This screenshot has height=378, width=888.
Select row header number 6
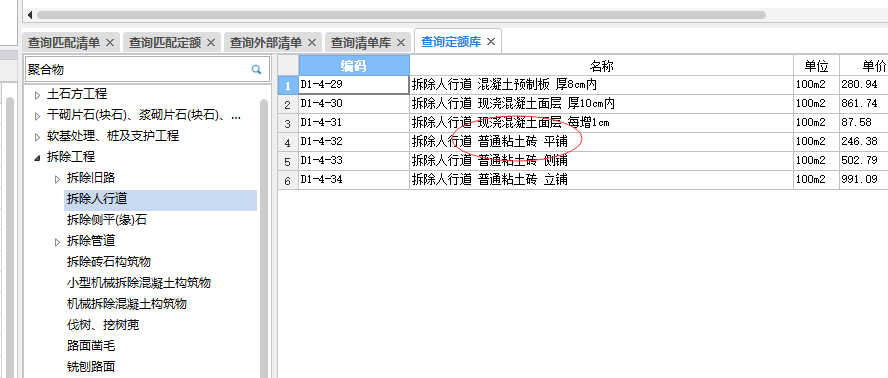(x=288, y=180)
